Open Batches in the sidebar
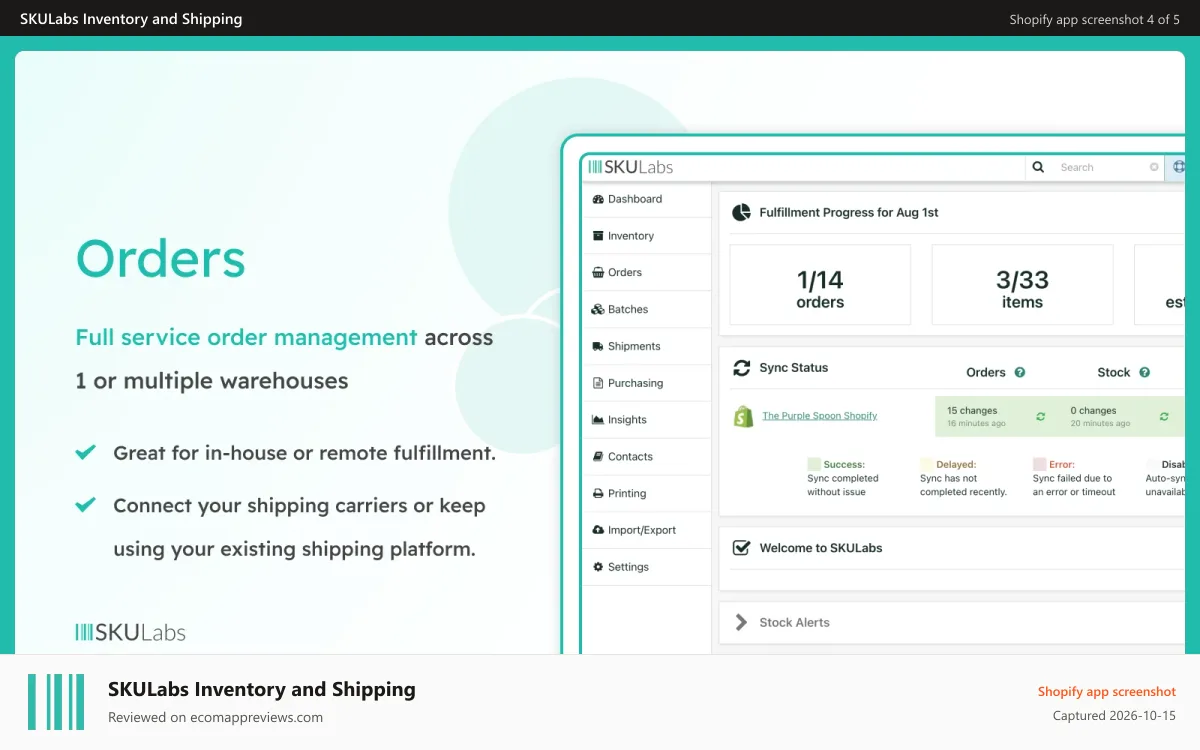1200x750 pixels. 647,309
